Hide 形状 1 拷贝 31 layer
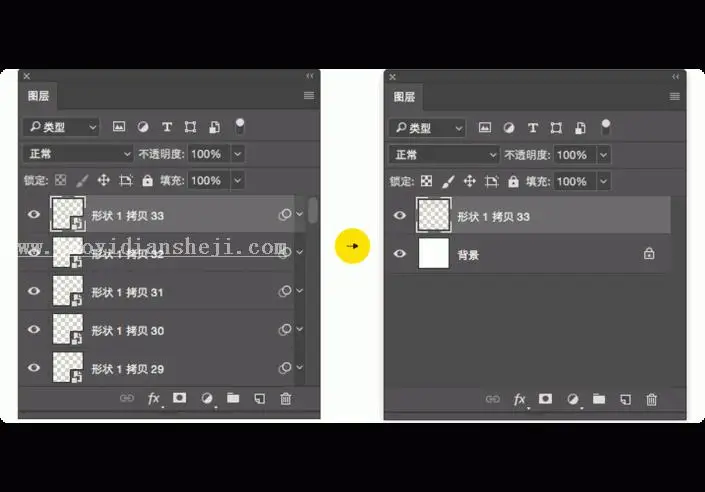Viewport: 705px width, 492px height. coord(34,291)
